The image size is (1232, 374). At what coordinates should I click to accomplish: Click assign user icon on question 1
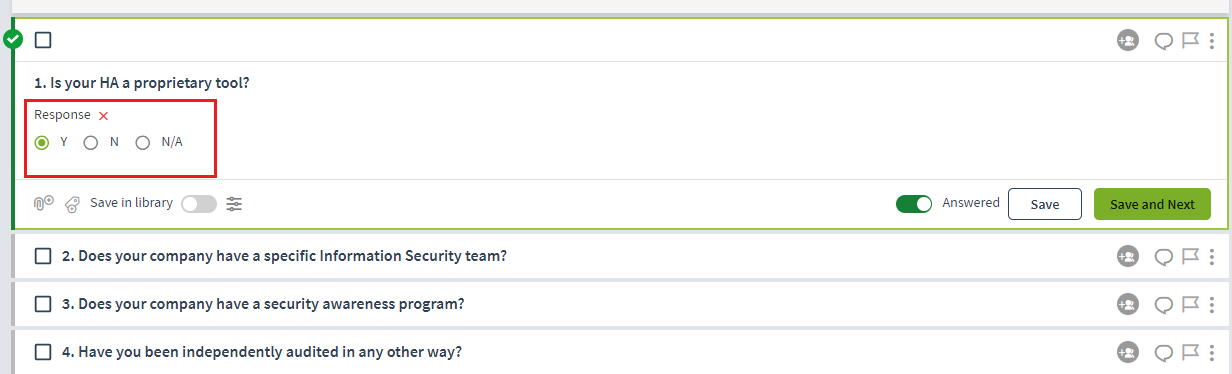click(1128, 41)
